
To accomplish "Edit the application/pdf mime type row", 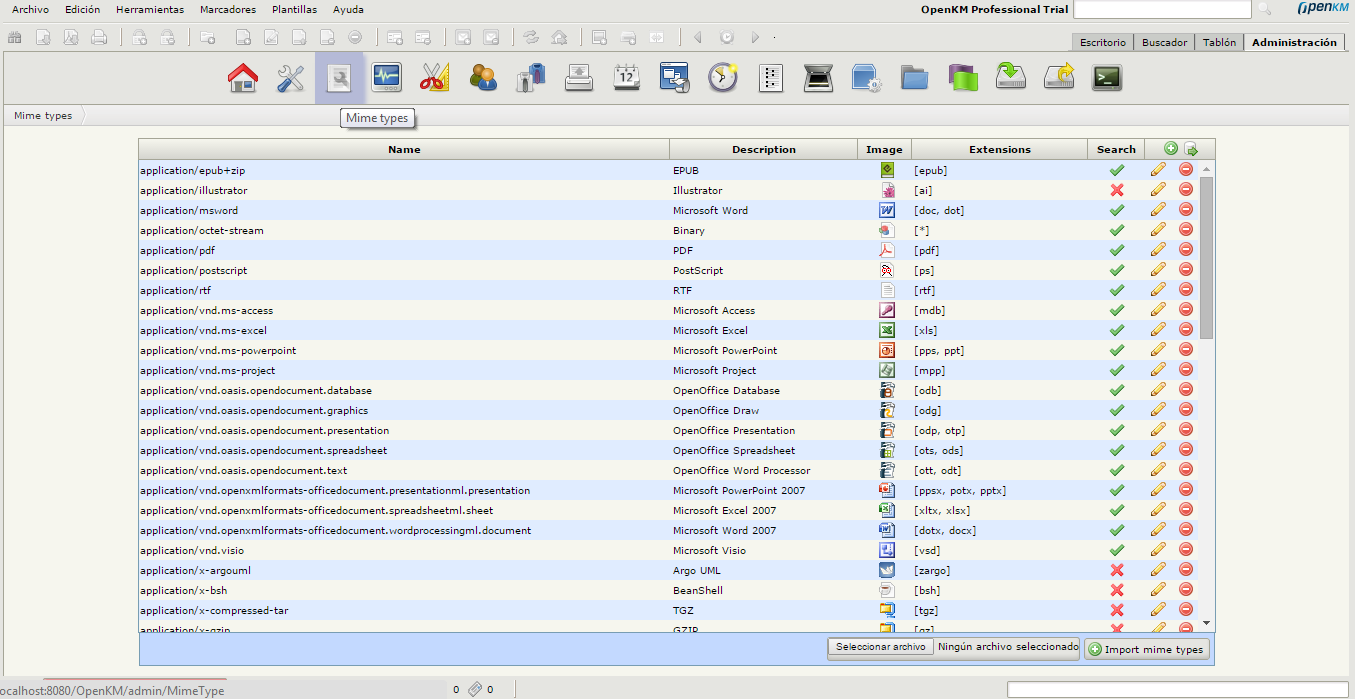I will click(x=1158, y=250).
